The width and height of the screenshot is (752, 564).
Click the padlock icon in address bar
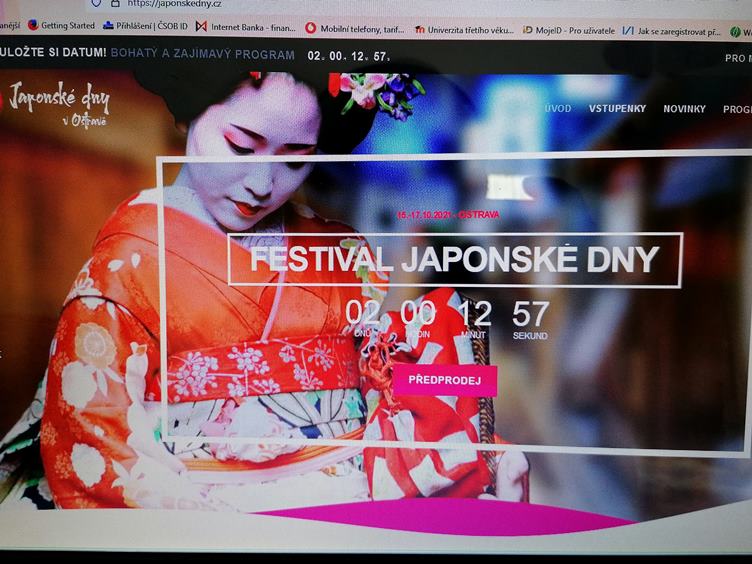[x=115, y=3]
